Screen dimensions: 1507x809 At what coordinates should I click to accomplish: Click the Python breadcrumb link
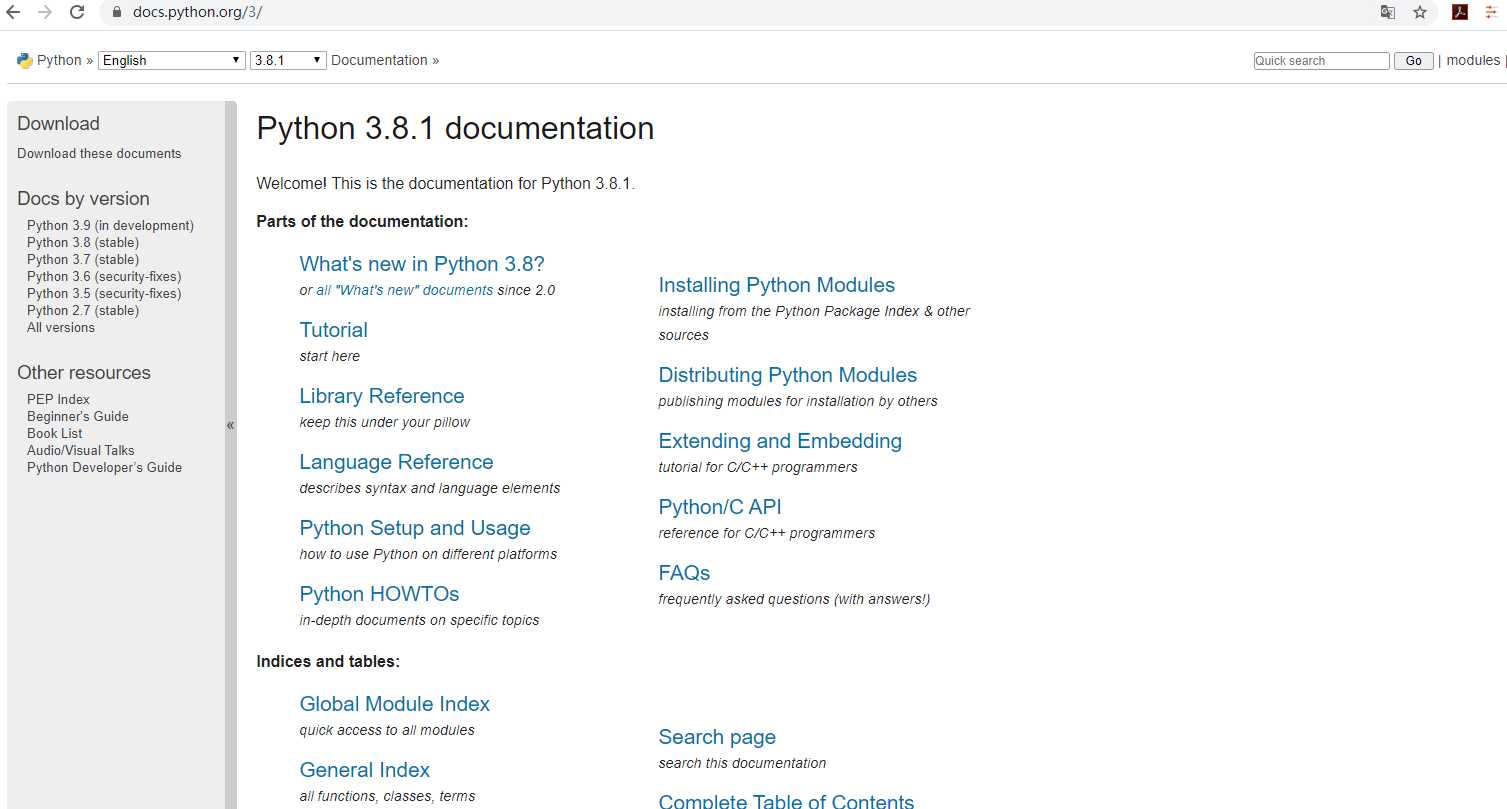pos(59,60)
